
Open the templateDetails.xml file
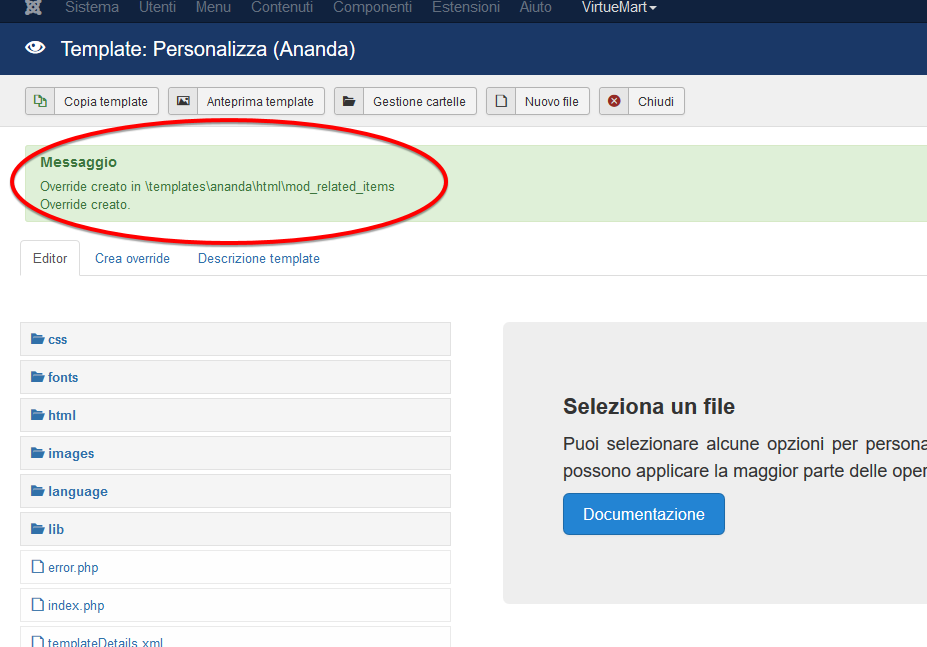pos(235,637)
